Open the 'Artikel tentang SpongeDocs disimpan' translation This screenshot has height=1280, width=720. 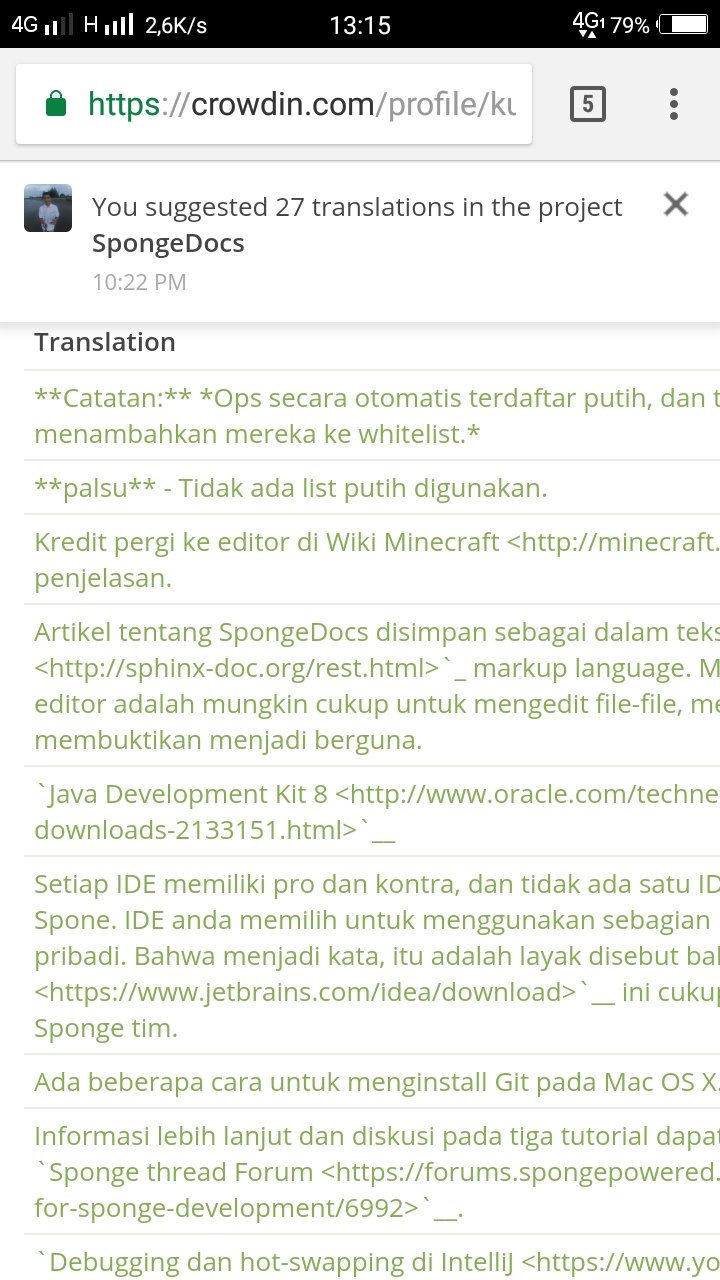tap(372, 686)
